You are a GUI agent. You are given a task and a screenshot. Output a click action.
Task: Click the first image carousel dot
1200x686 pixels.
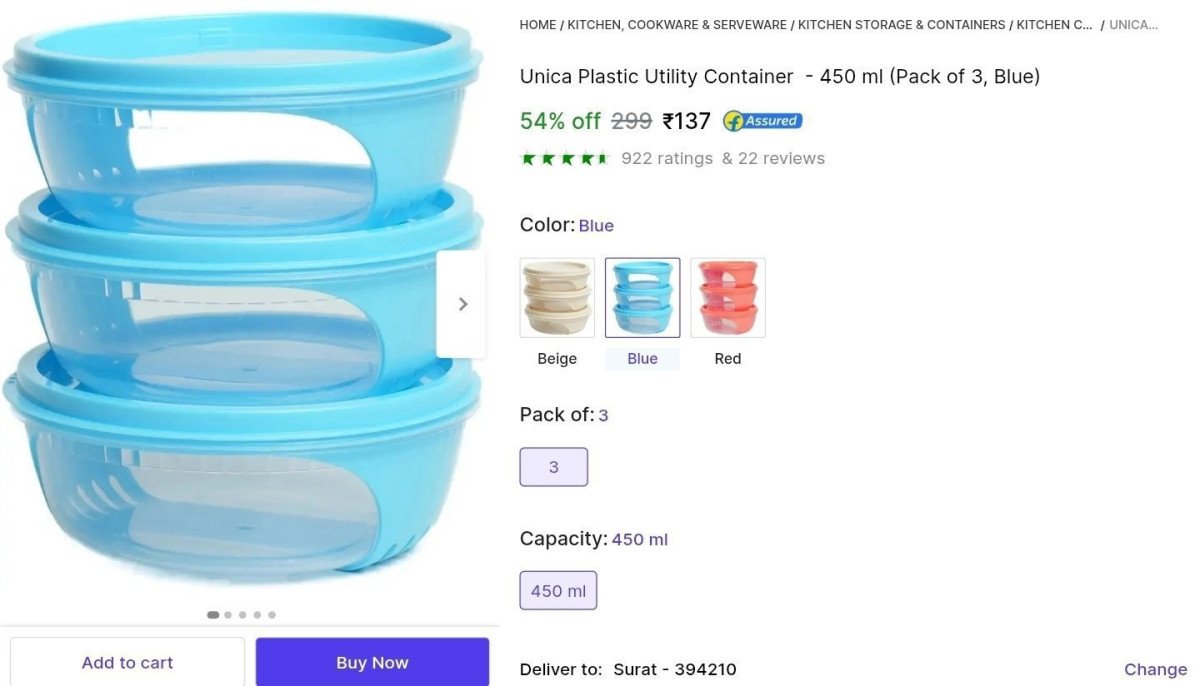[x=213, y=615]
